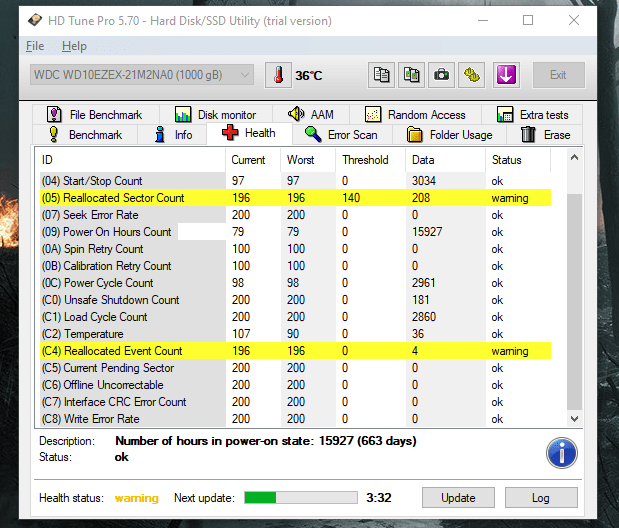Switch to the Erase tab

point(545,135)
